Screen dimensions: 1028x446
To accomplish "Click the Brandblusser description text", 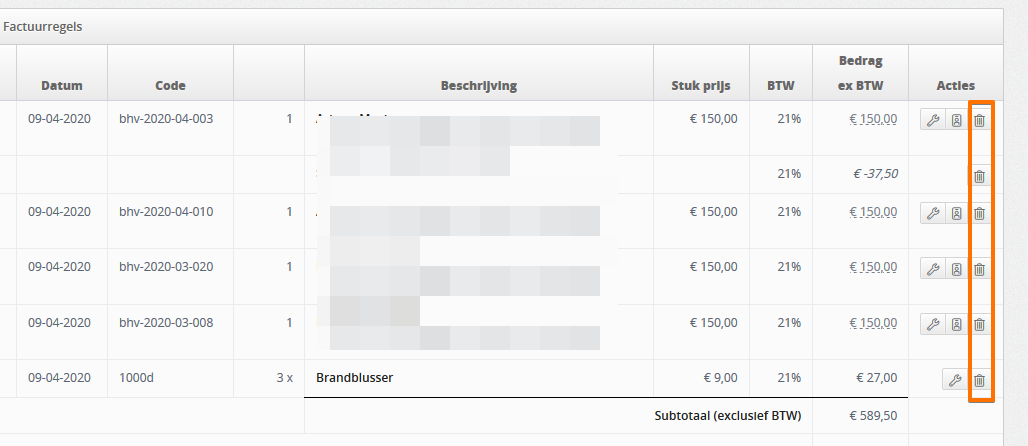I will (354, 378).
